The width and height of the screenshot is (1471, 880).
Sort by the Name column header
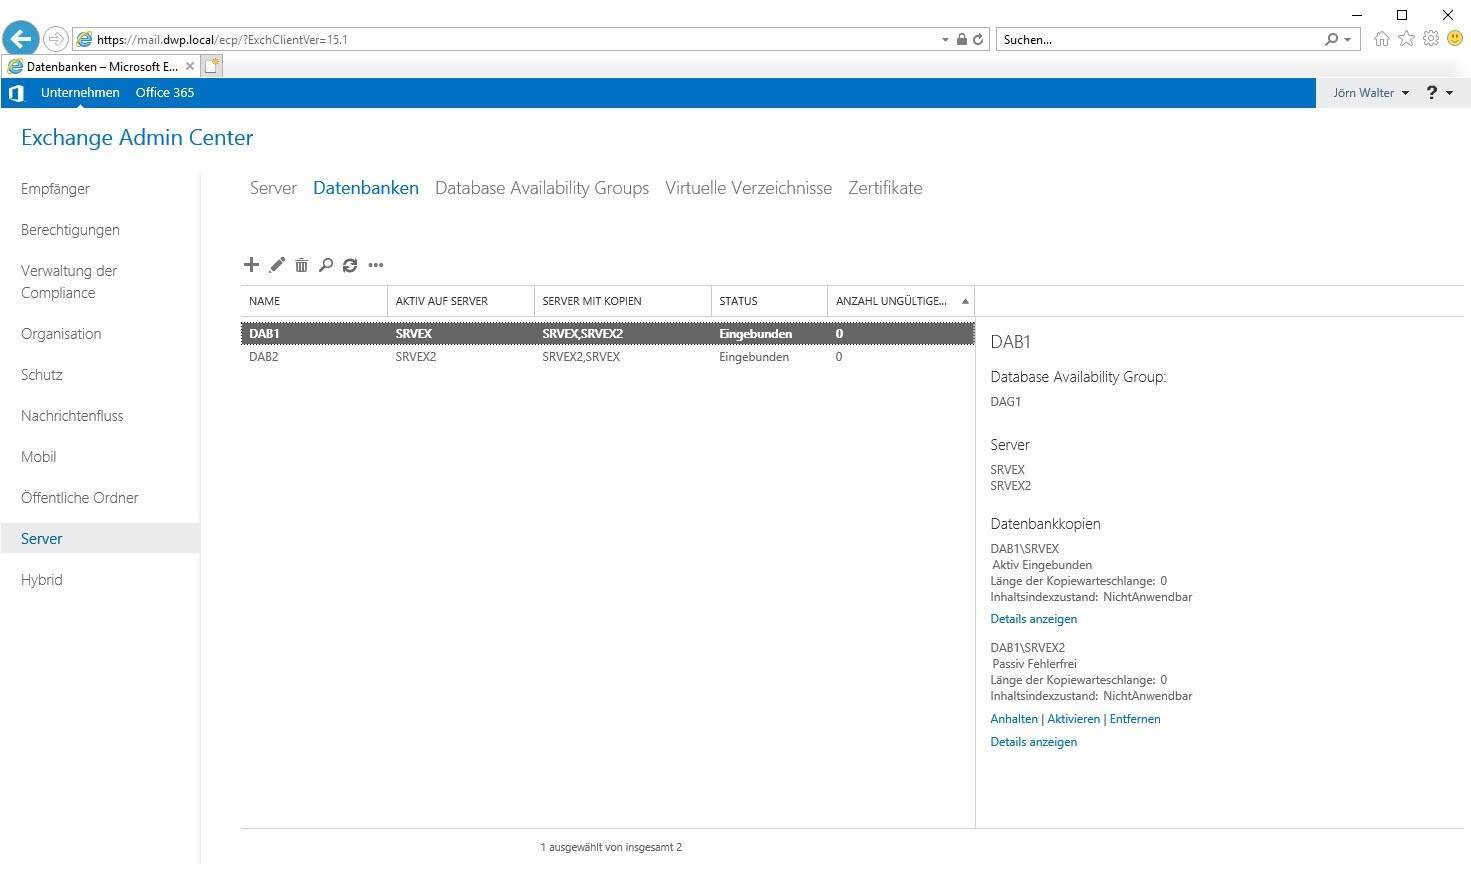(x=313, y=301)
